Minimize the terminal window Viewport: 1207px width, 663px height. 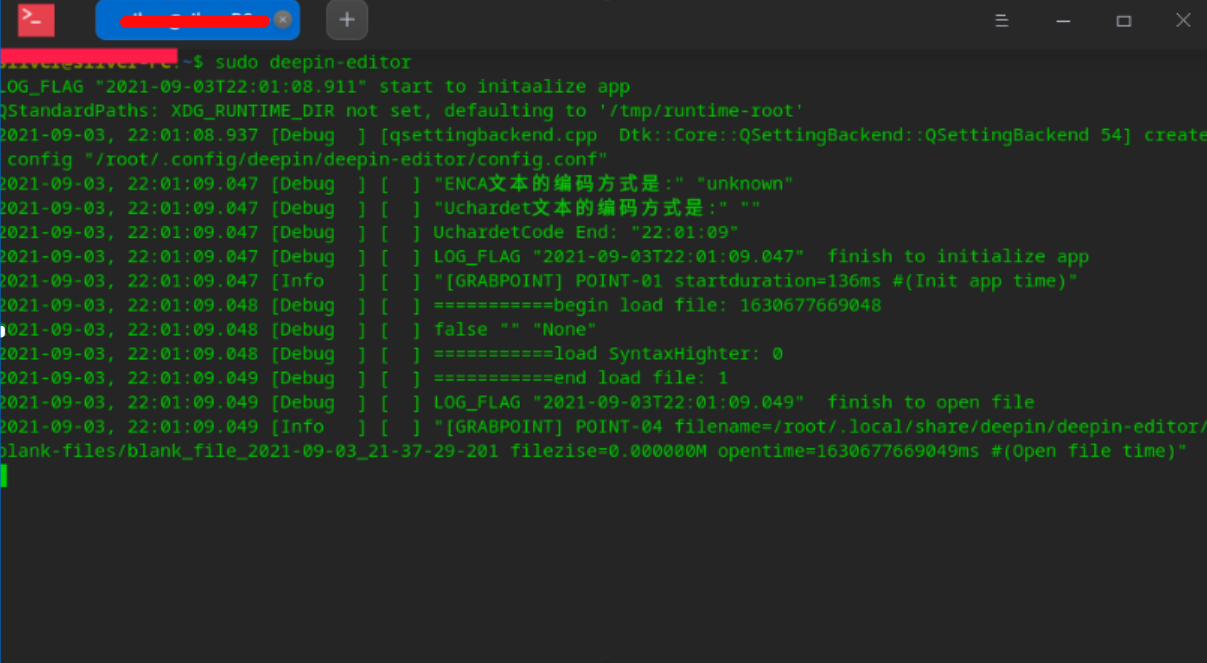[x=1063, y=20]
